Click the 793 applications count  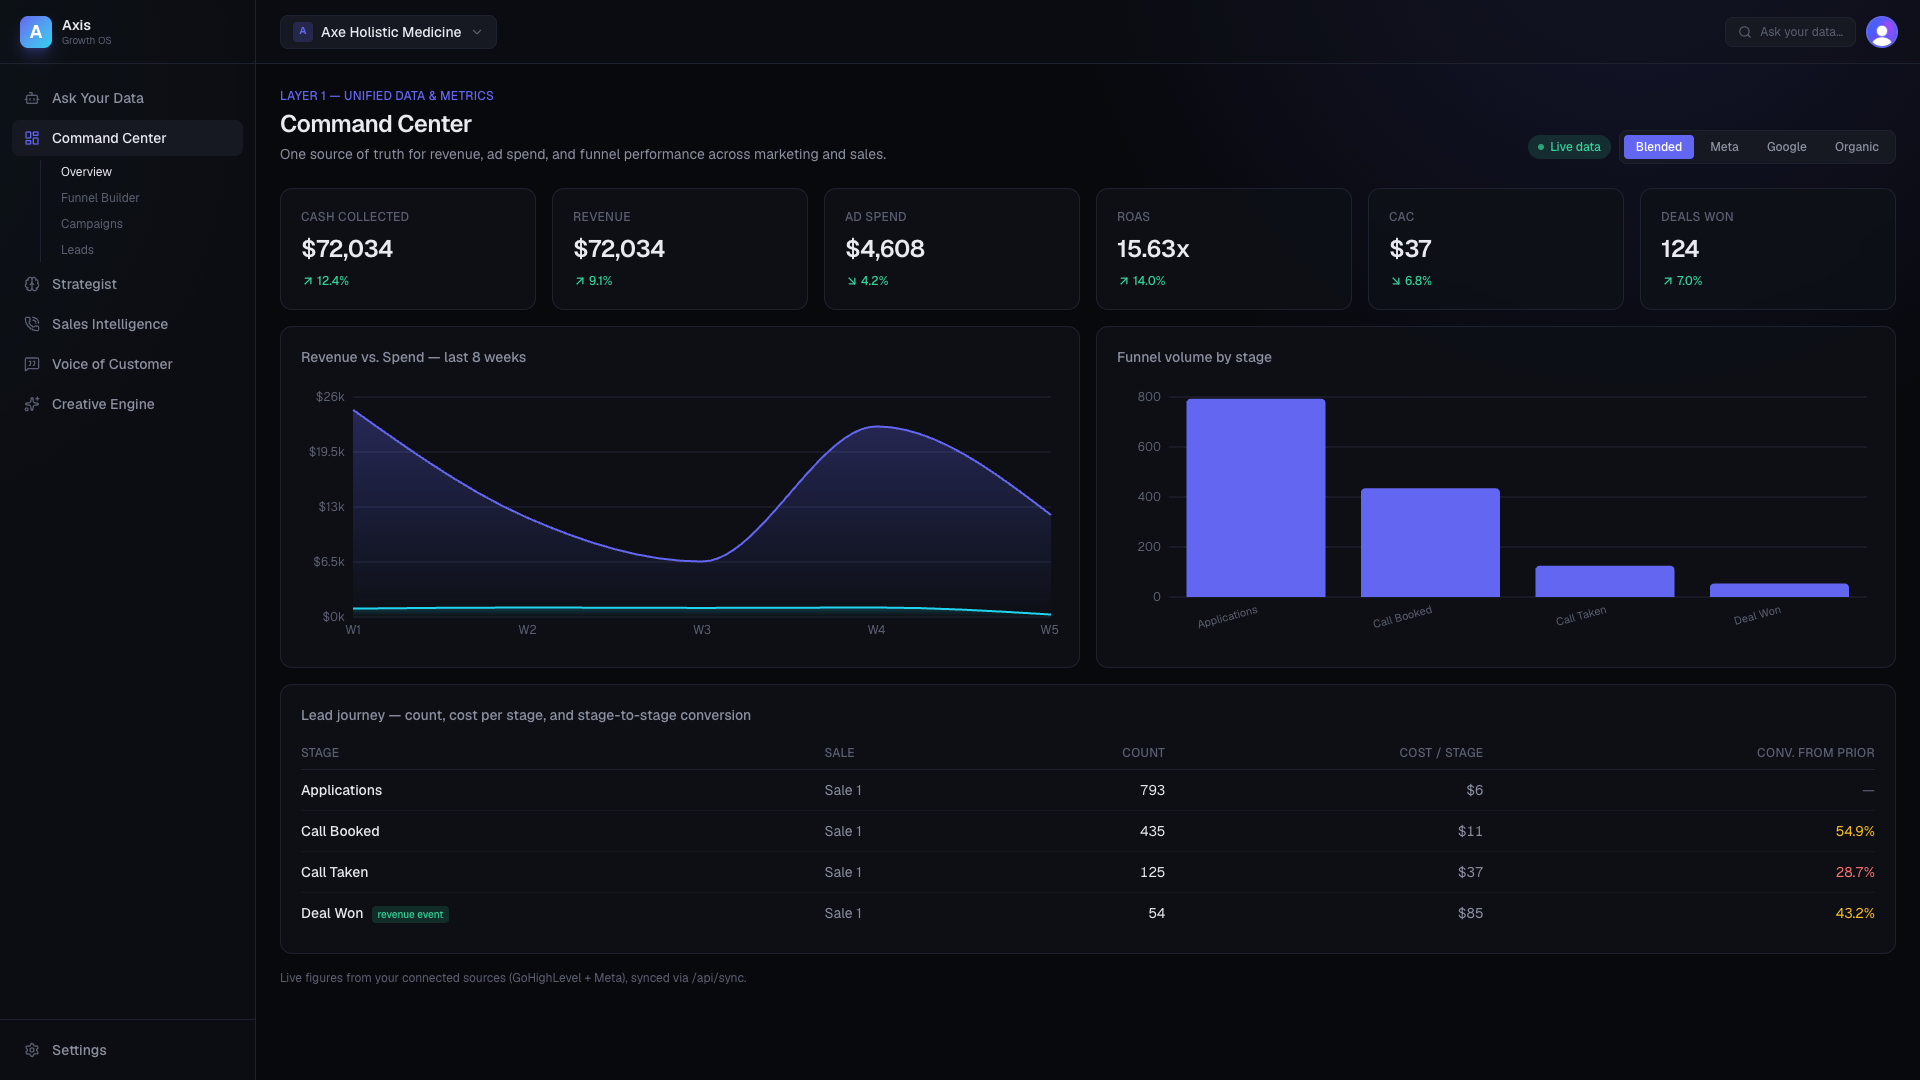point(1152,790)
